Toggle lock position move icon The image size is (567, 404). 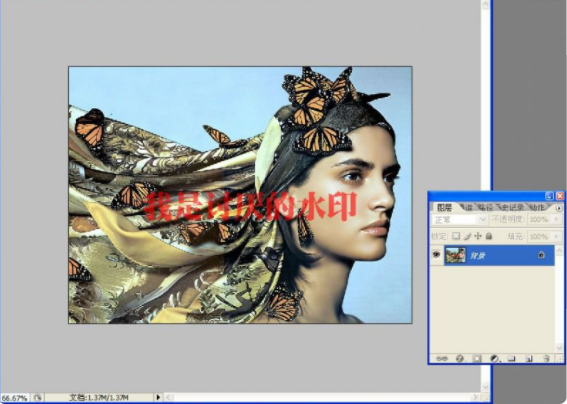(478, 236)
